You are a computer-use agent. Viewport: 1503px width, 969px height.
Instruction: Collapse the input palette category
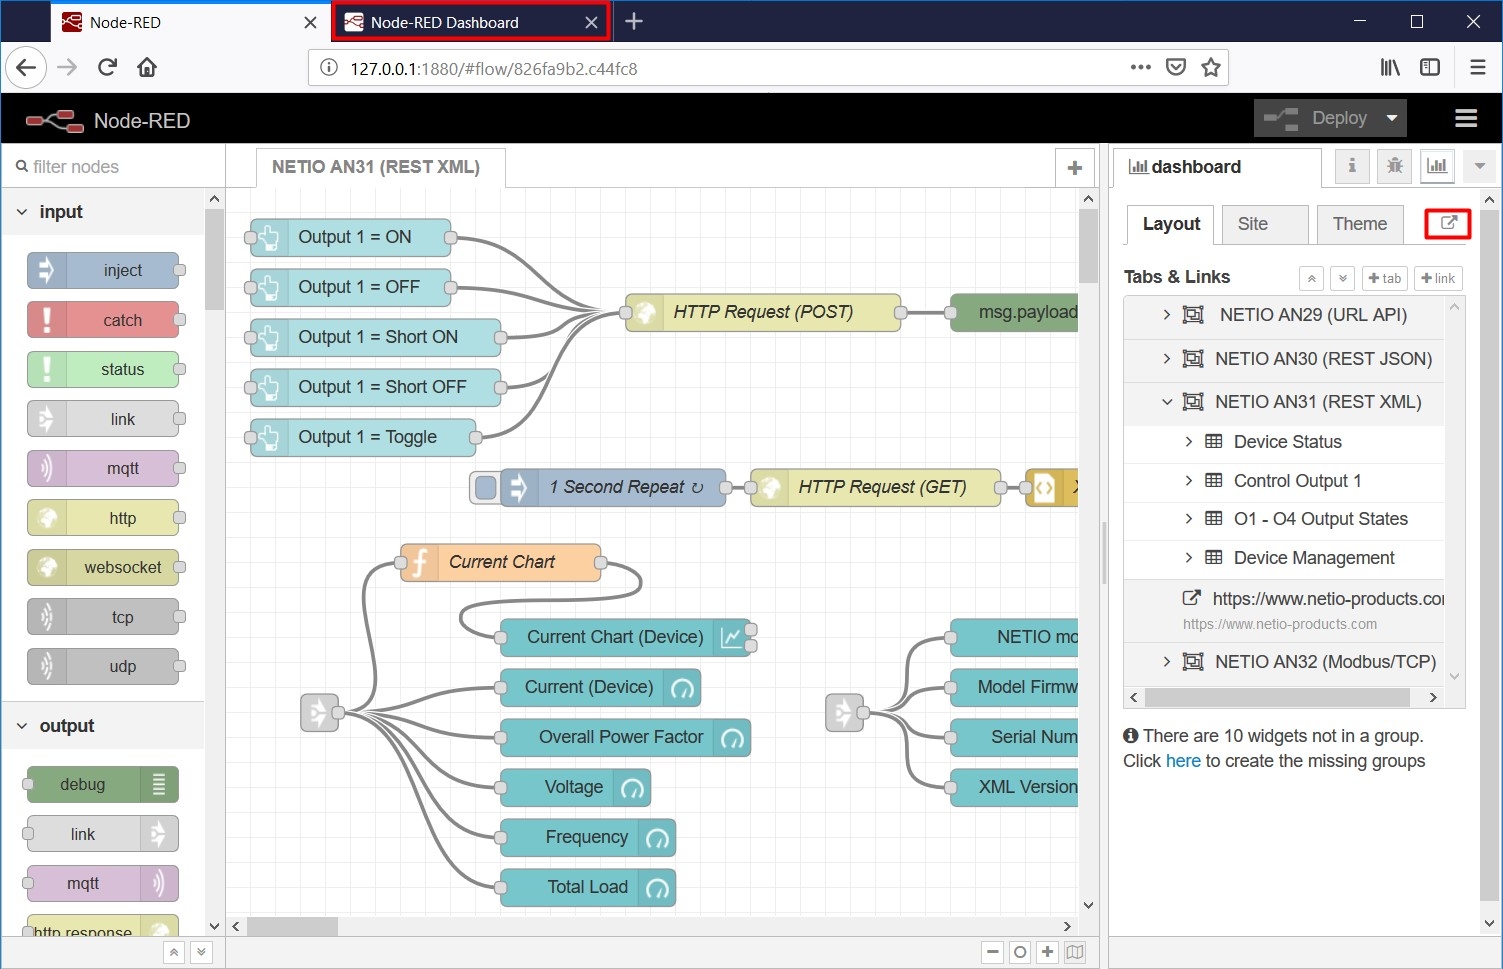tap(22, 212)
